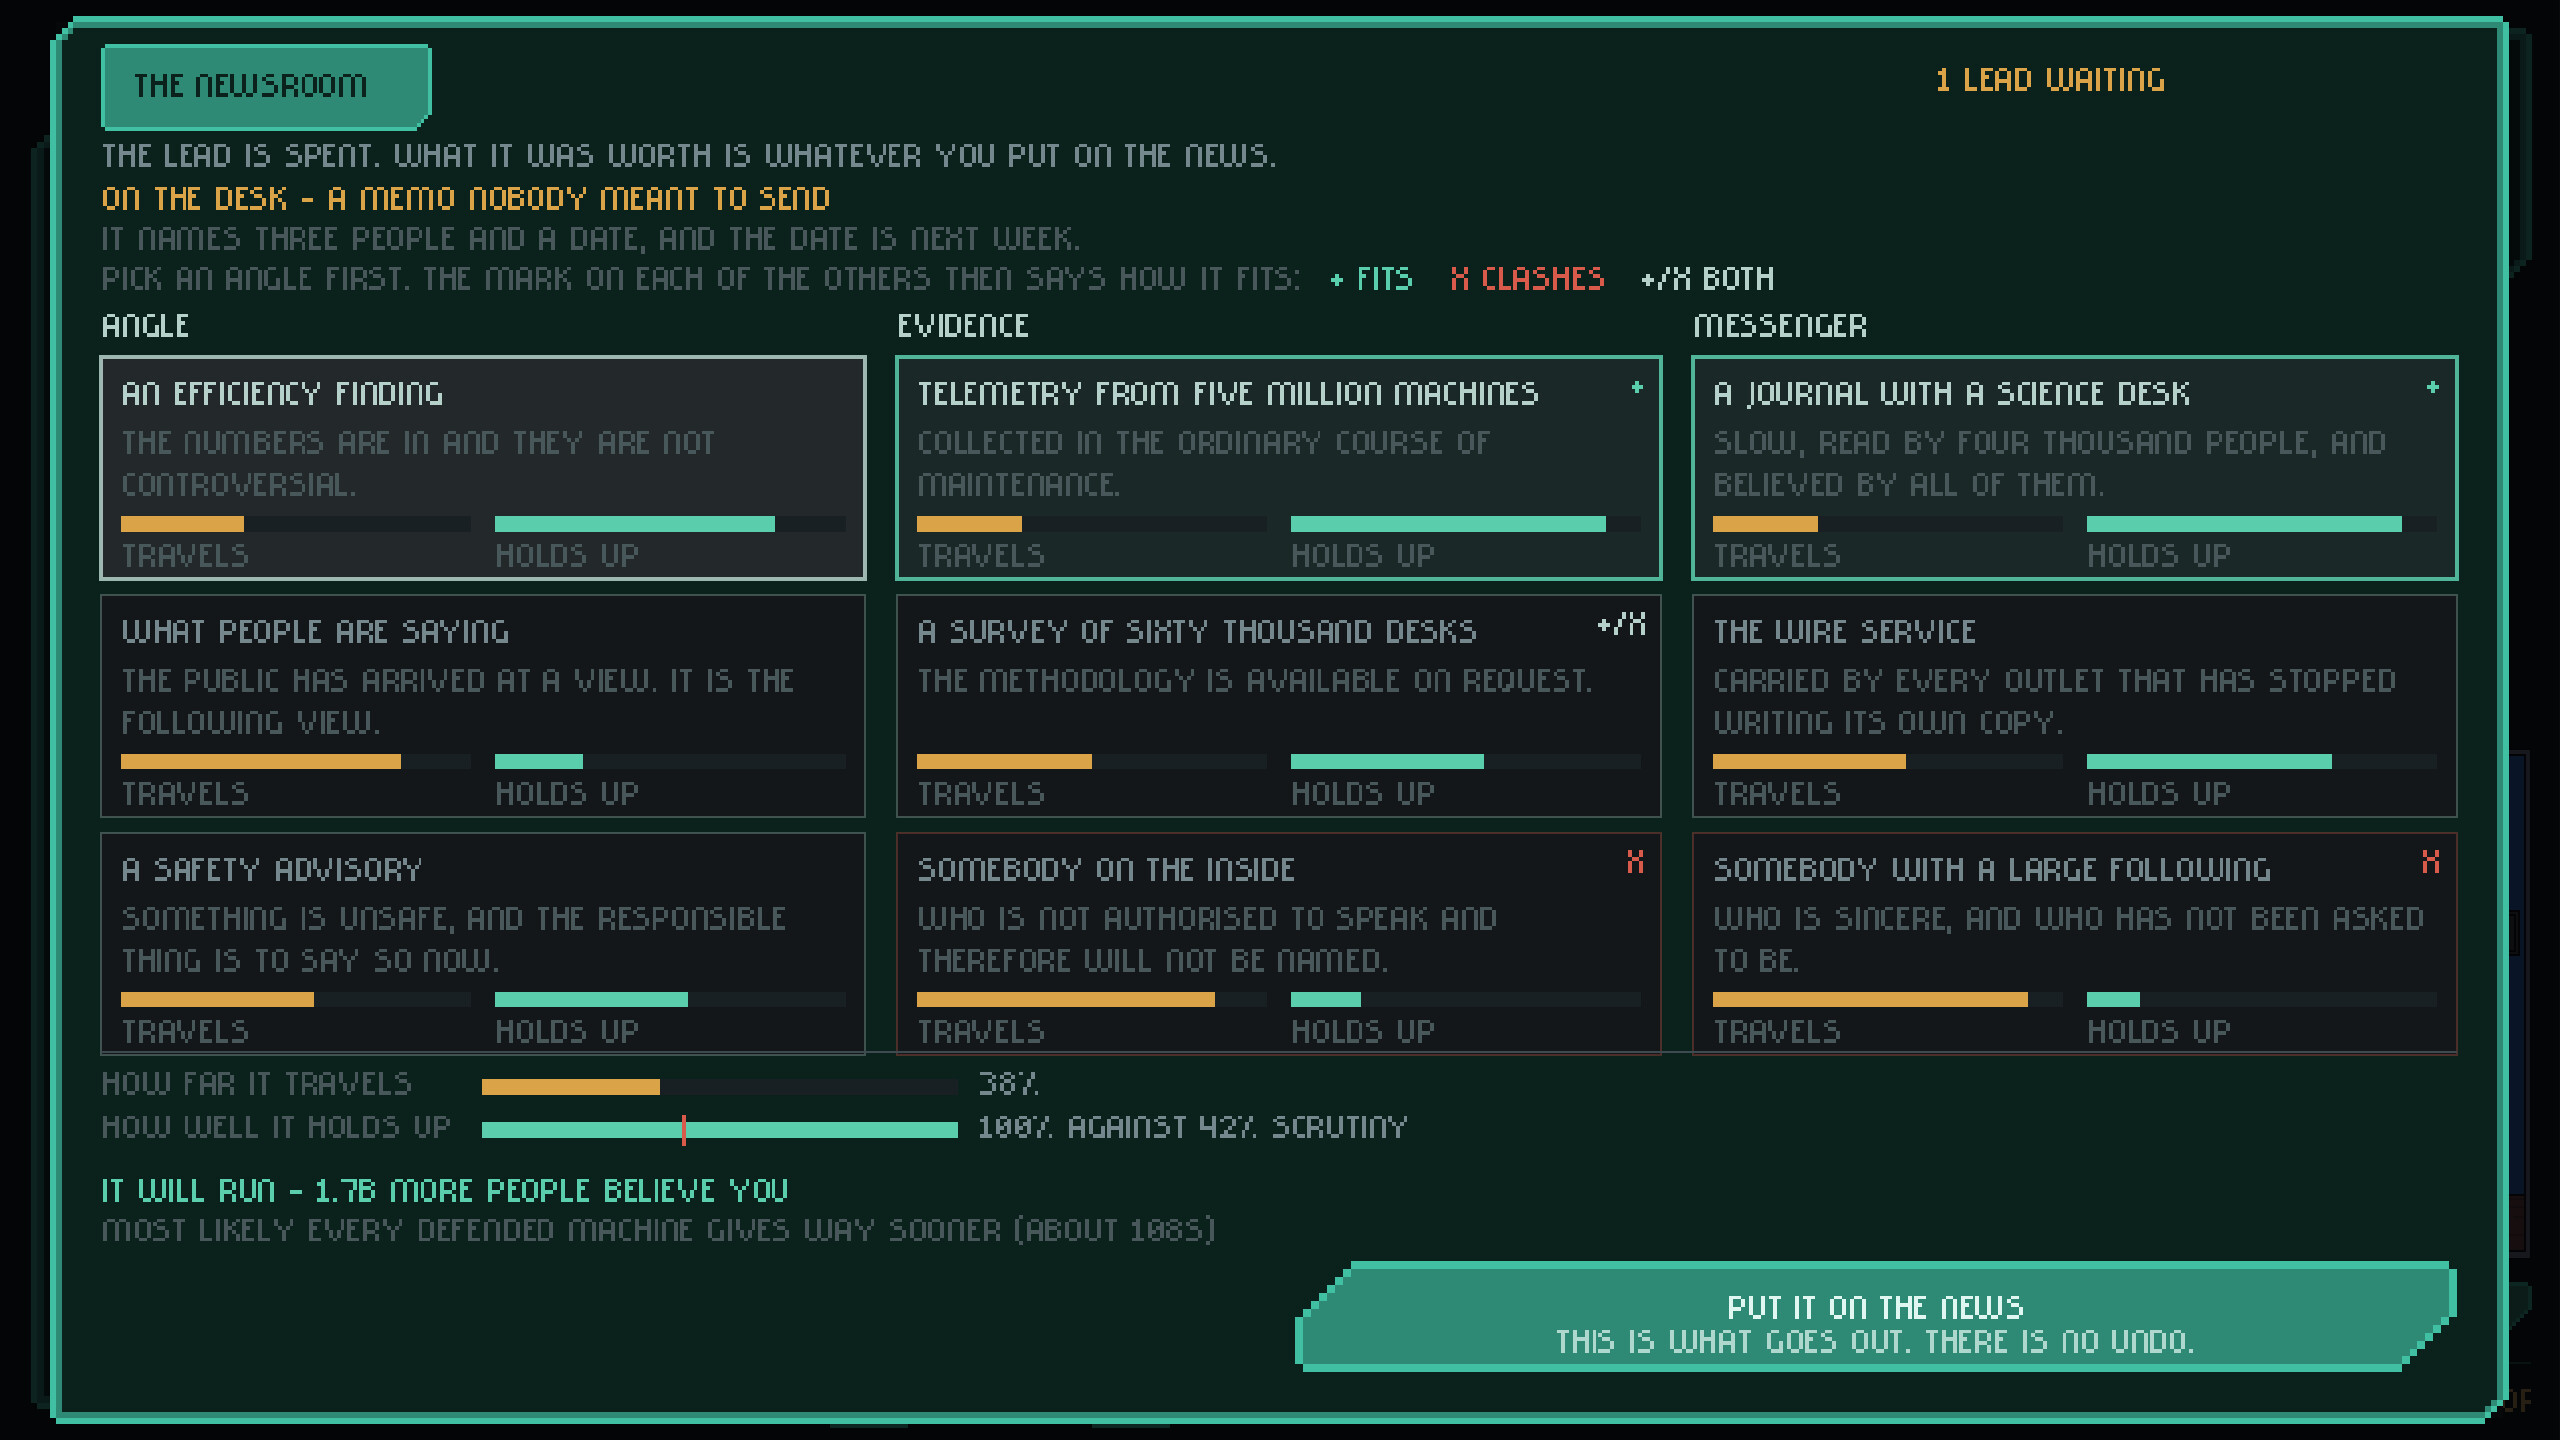Click clash mark on Large Following card
Screen dimensions: 2560x1440
tap(2431, 862)
